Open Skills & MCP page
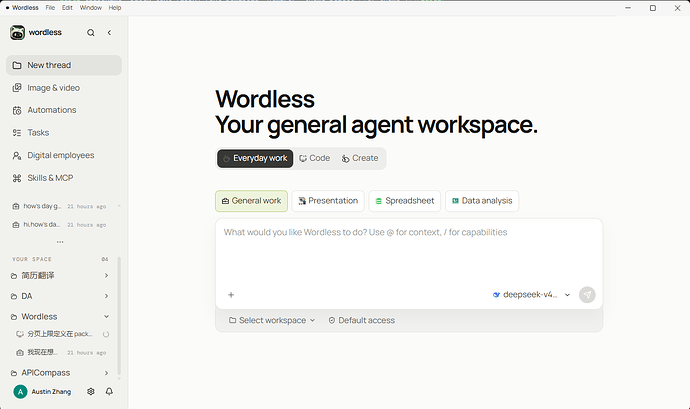This screenshot has width=690, height=409. pos(64,178)
